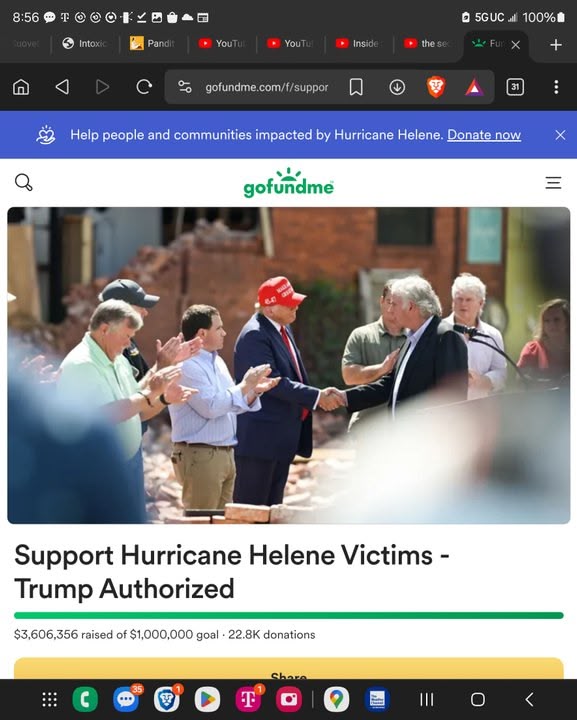This screenshot has height=720, width=577.
Task: Open Brave Shields lion icon
Action: [x=436, y=87]
